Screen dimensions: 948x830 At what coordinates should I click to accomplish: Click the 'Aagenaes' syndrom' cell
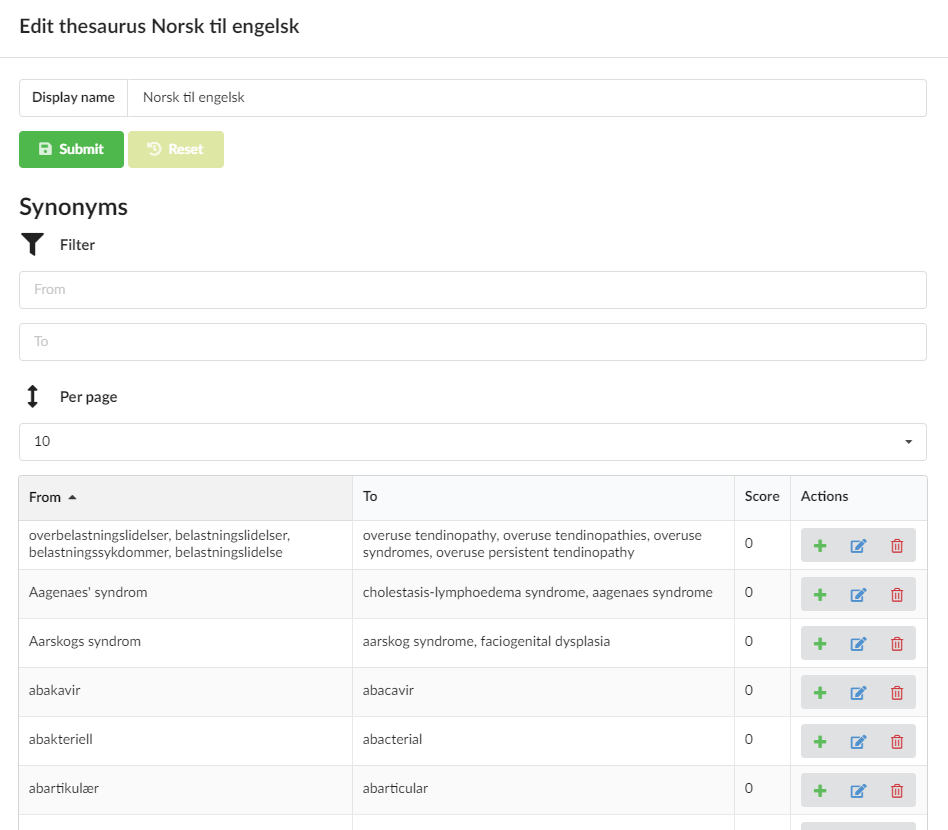pyautogui.click(x=186, y=594)
